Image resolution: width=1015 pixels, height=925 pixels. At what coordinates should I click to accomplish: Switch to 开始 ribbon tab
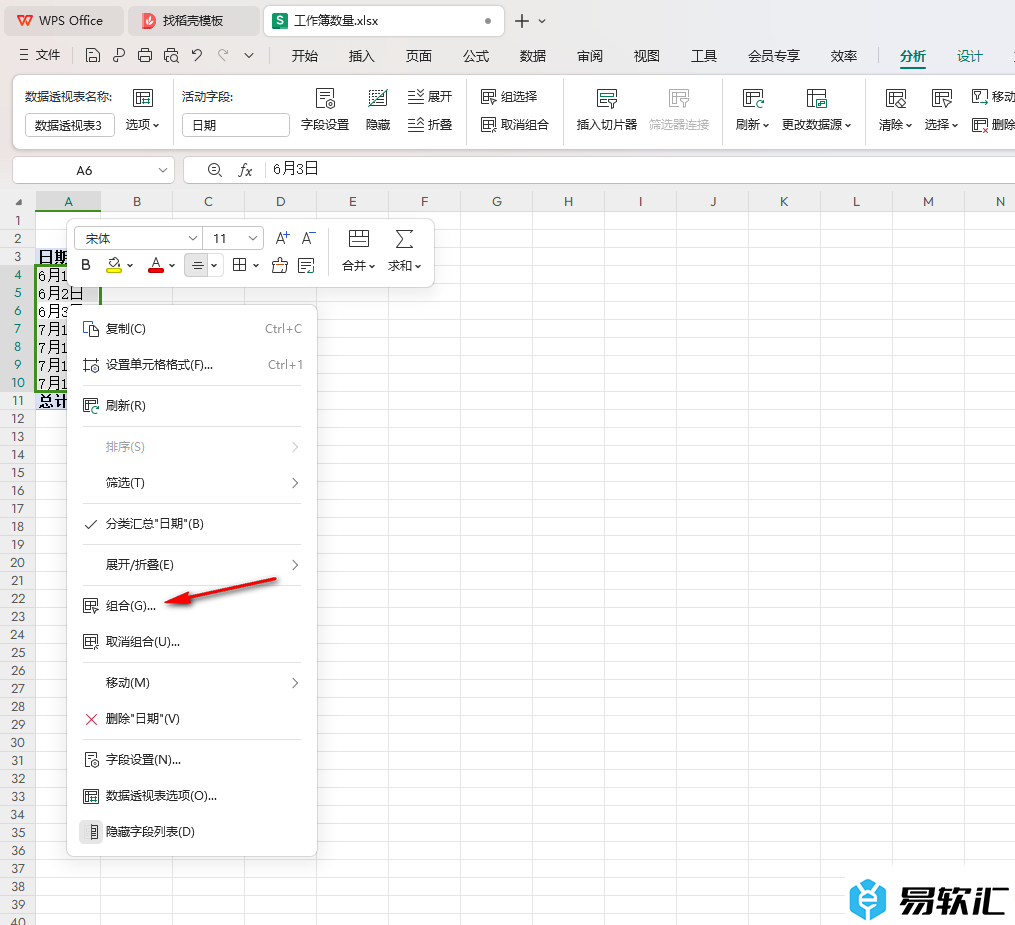[304, 56]
